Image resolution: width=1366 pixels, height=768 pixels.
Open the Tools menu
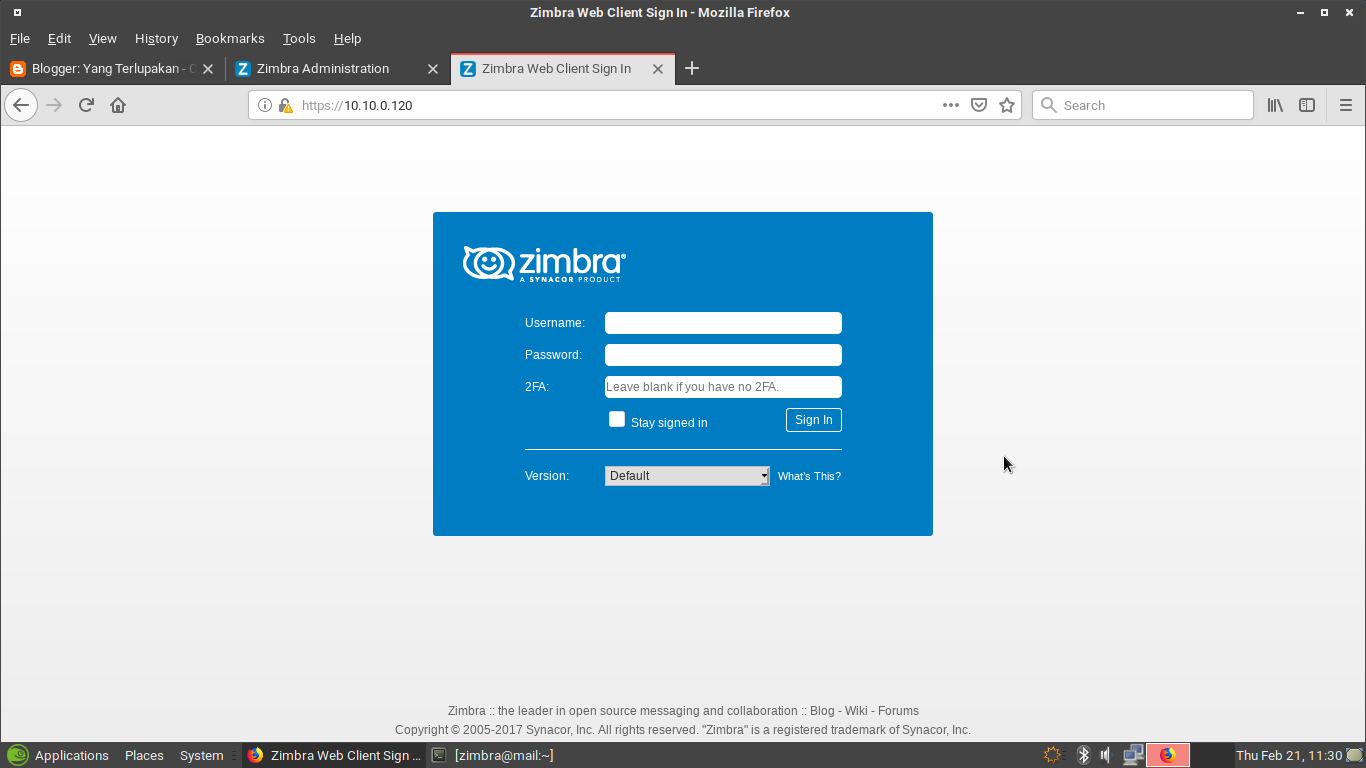[x=299, y=38]
